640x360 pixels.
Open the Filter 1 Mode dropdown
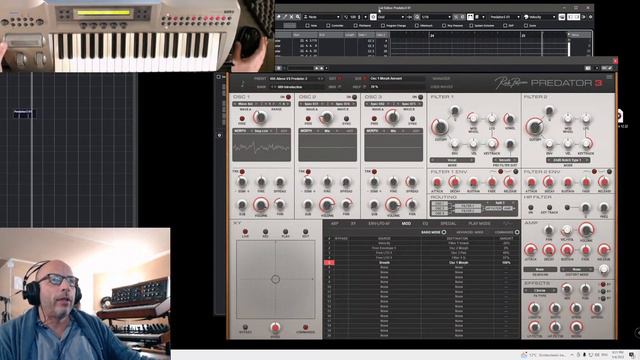(x=452, y=160)
